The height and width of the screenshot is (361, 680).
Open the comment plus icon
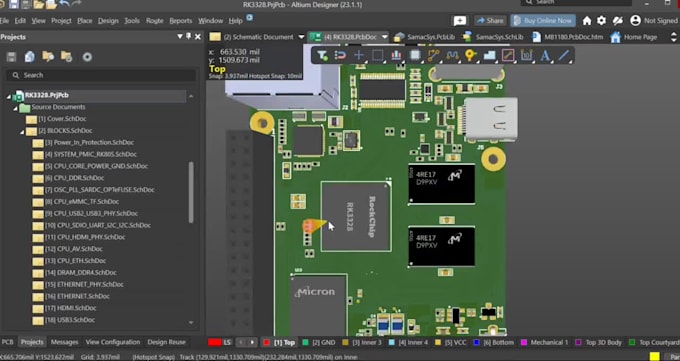460,21
